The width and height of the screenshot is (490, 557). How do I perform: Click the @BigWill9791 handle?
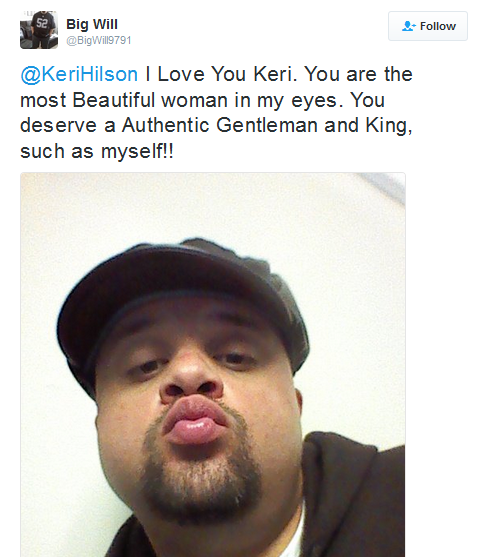pos(99,40)
